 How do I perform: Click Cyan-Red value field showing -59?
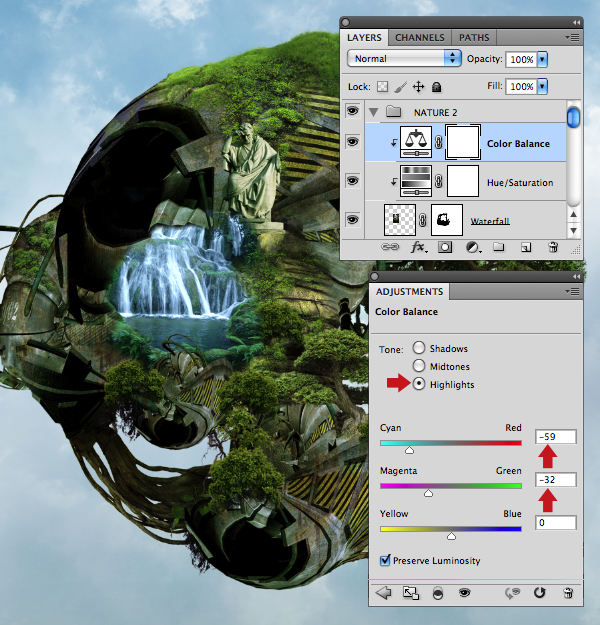tap(555, 437)
